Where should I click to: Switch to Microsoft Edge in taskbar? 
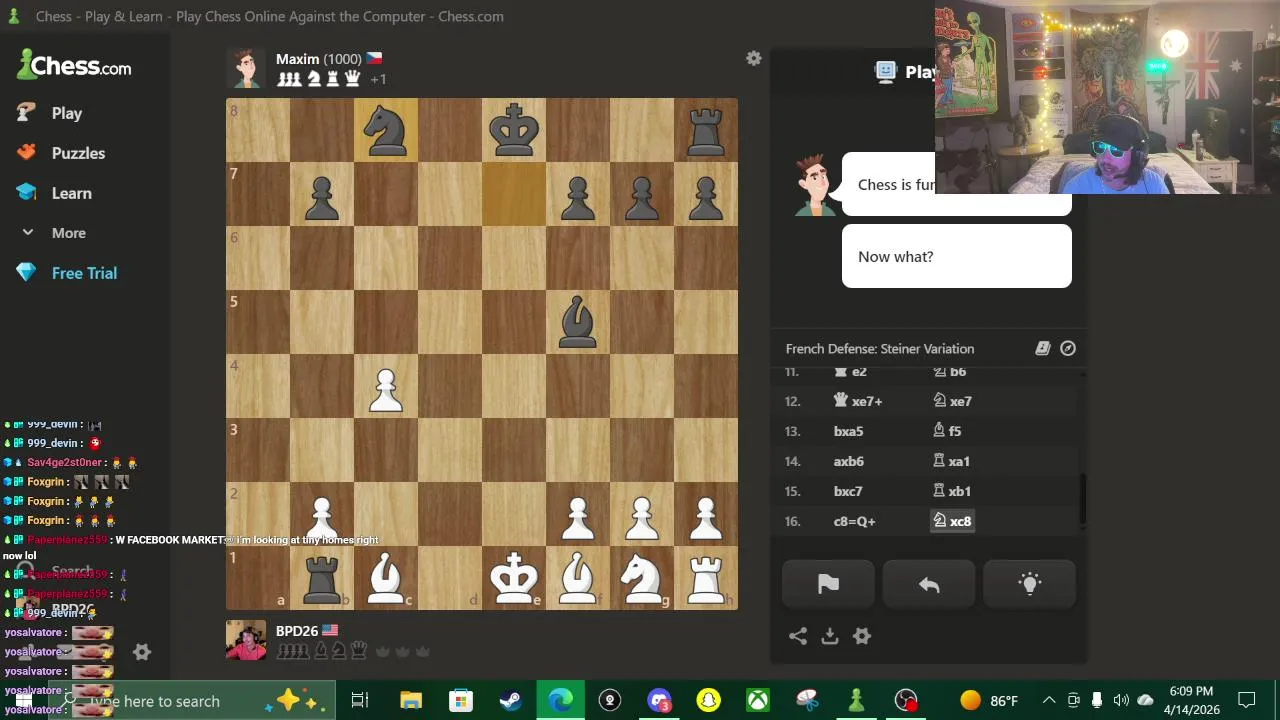pyautogui.click(x=560, y=701)
